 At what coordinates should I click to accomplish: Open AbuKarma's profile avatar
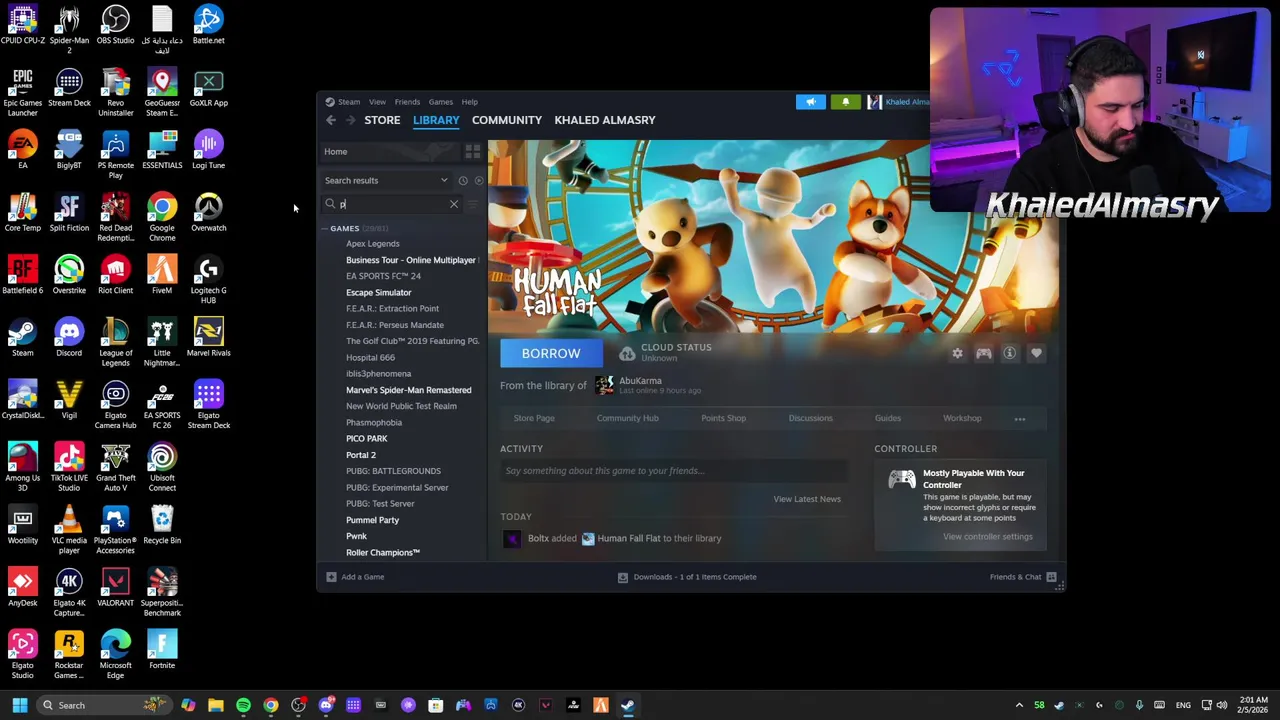coord(604,385)
